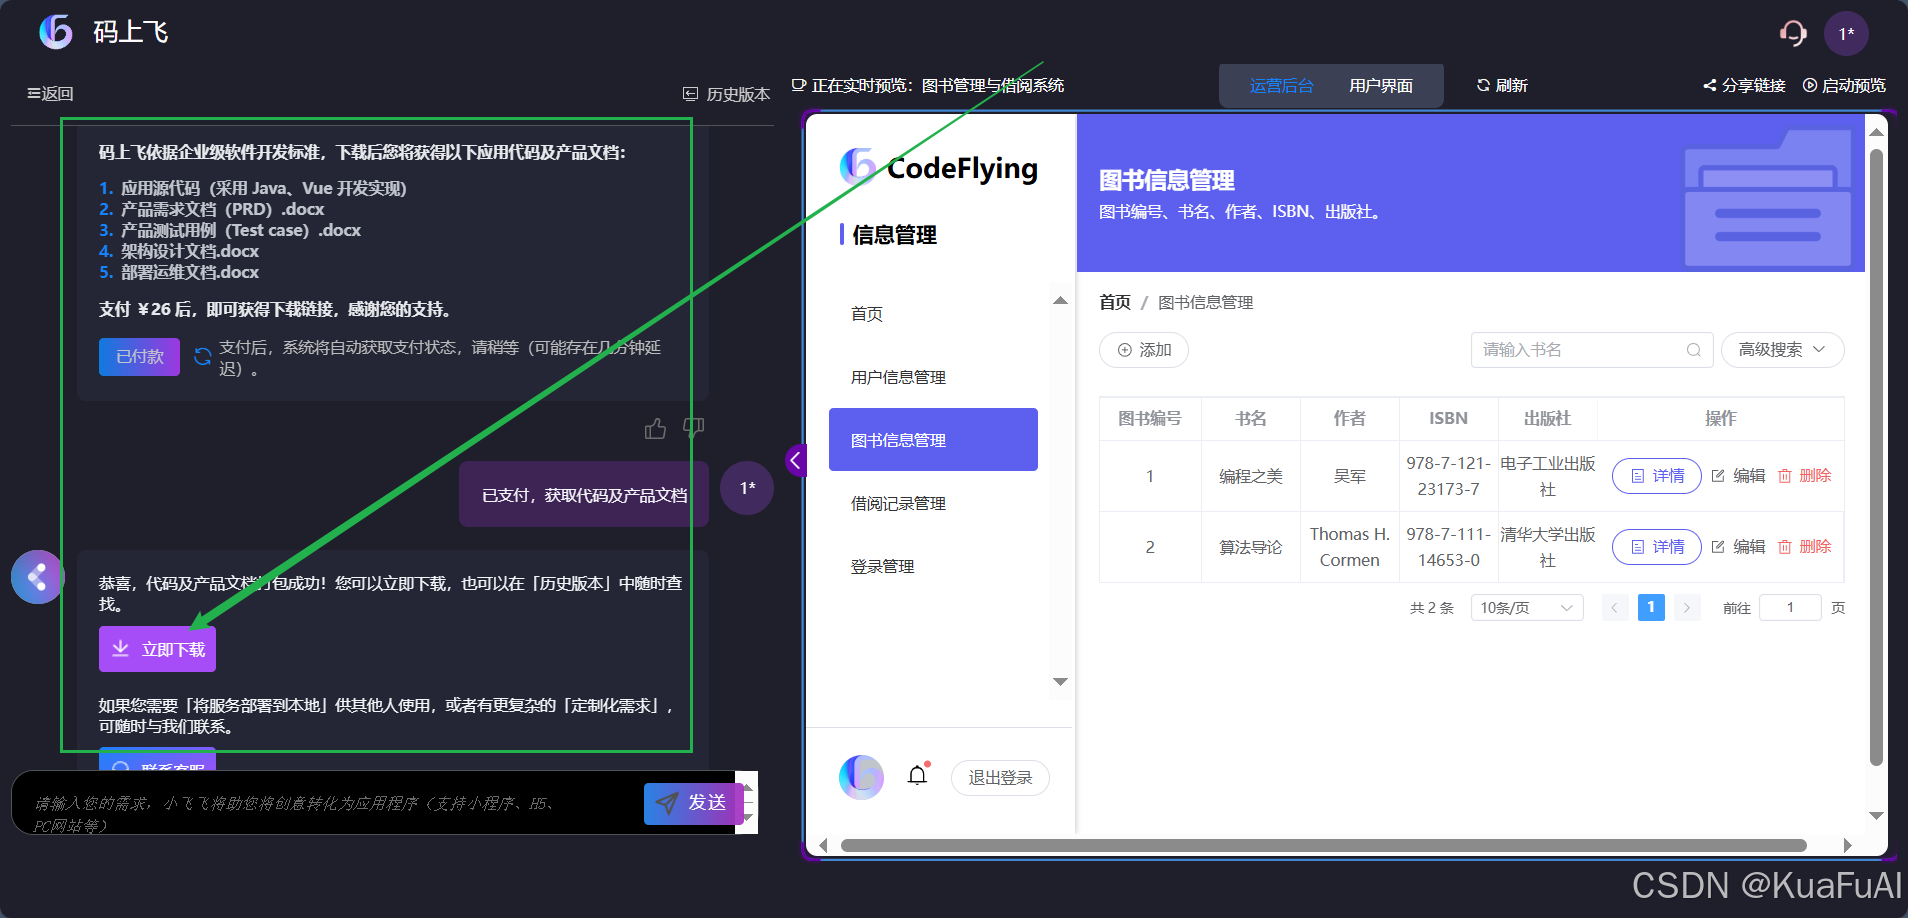Click next page arrow in pagination
Image resolution: width=1908 pixels, height=918 pixels.
[1687, 608]
